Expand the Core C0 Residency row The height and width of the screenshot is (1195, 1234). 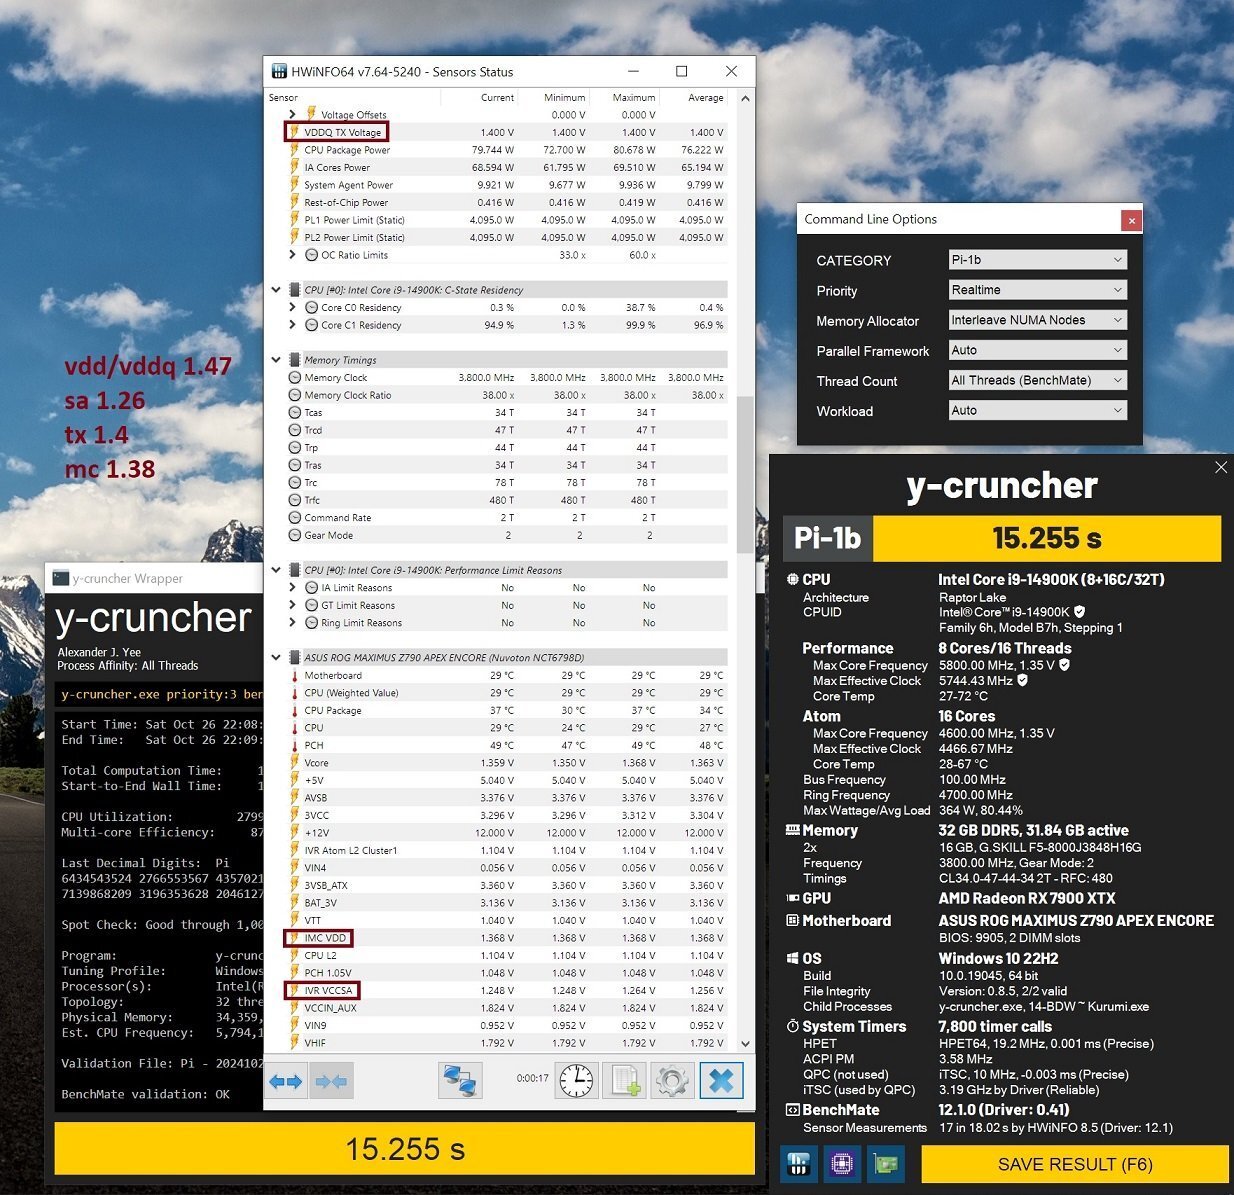pyautogui.click(x=292, y=308)
